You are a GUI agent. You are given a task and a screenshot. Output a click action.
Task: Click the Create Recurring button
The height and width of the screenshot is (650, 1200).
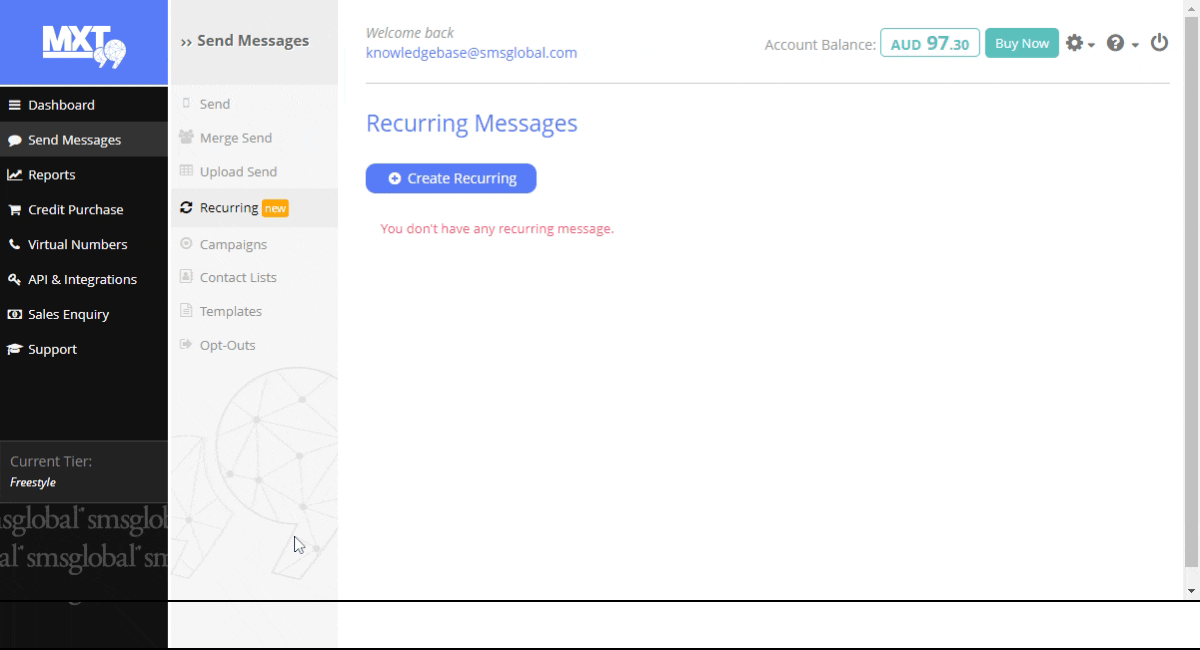pyautogui.click(x=451, y=178)
